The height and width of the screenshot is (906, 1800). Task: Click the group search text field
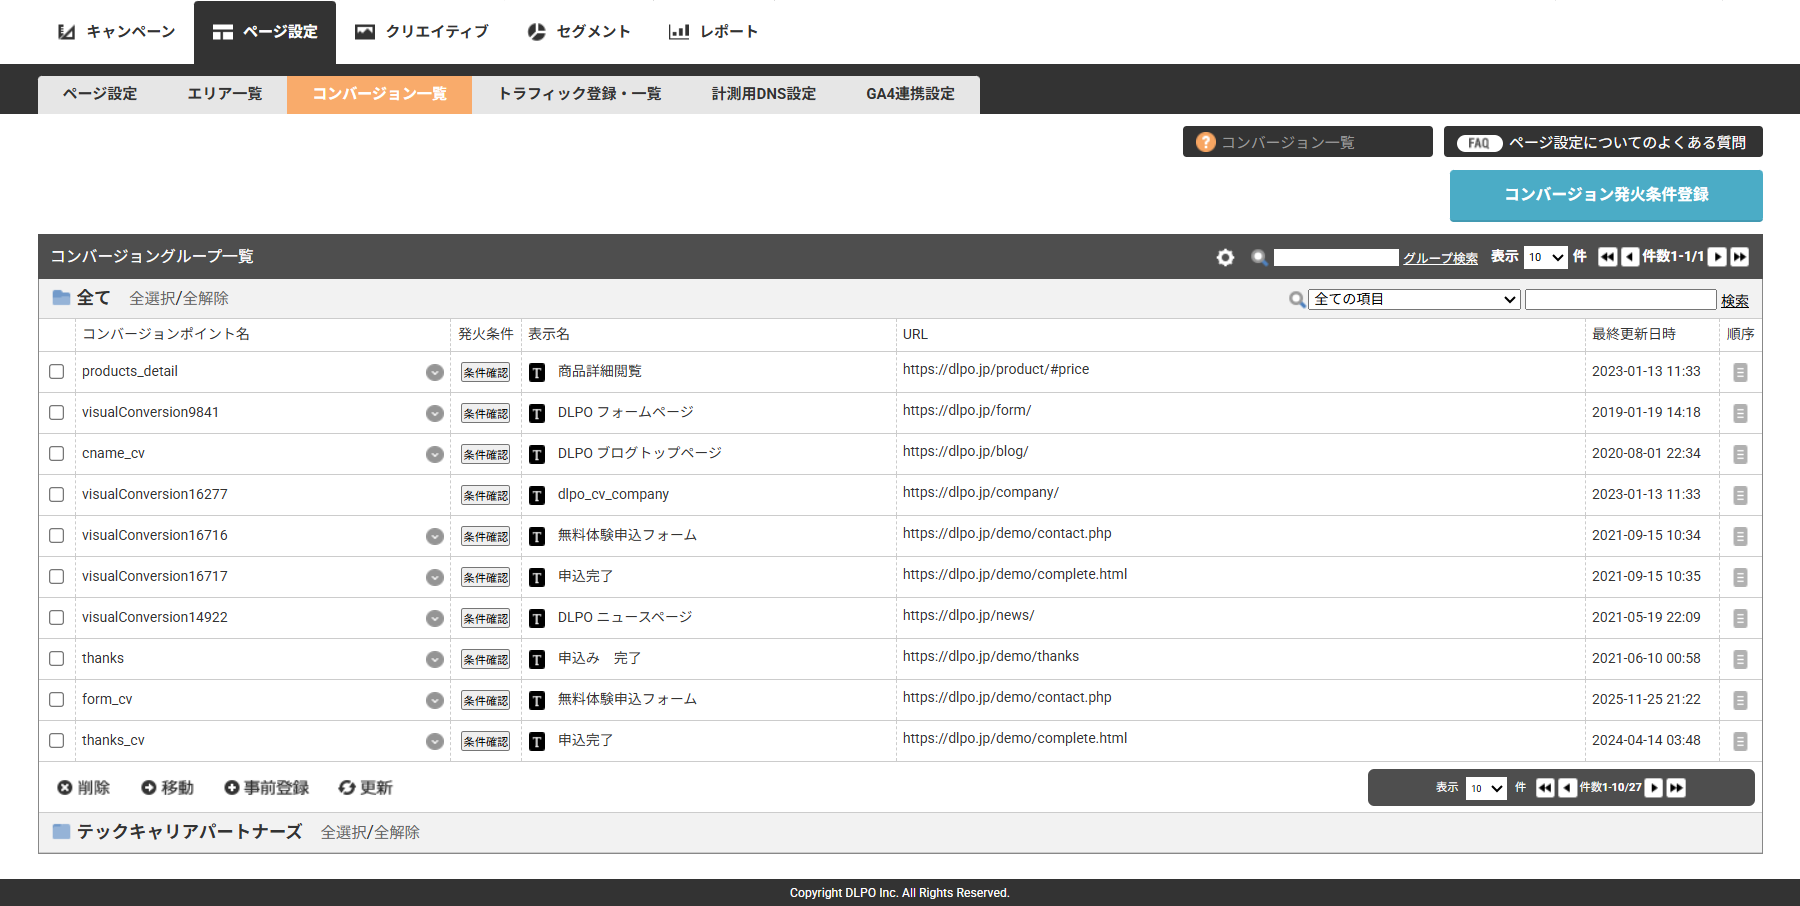coord(1336,257)
